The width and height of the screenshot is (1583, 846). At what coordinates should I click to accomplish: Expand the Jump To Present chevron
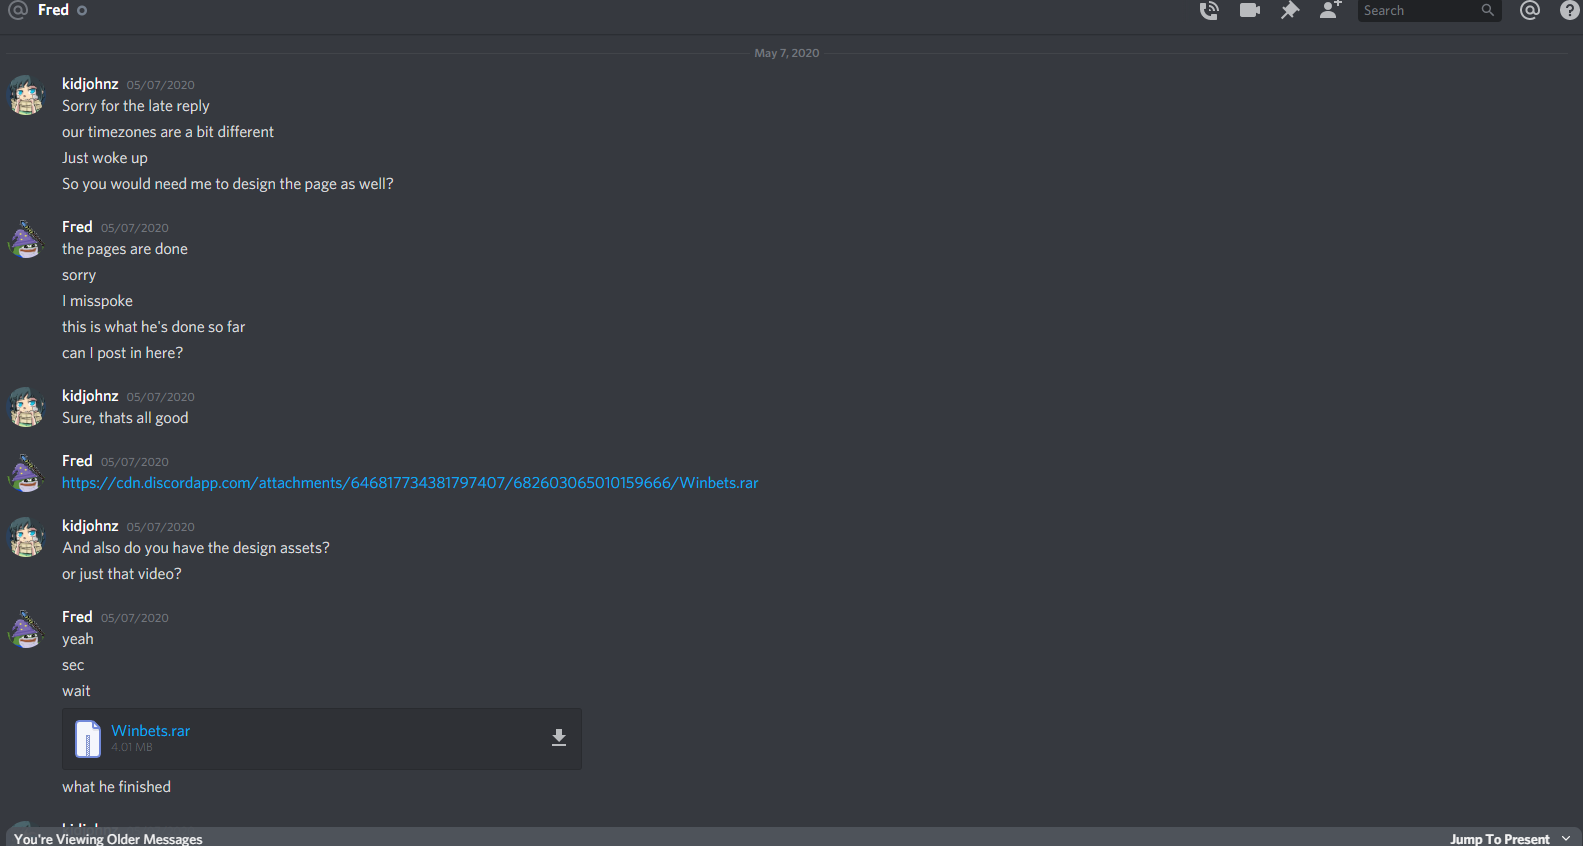1566,838
